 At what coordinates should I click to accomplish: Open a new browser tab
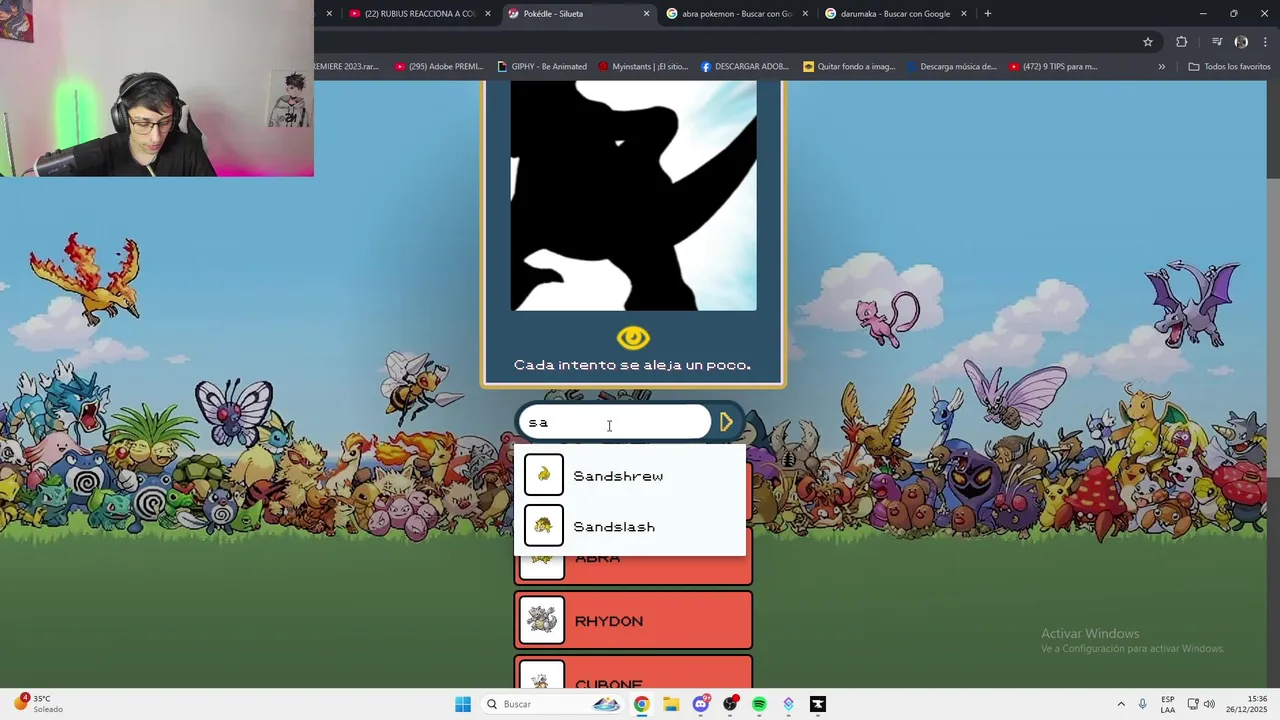[x=988, y=14]
